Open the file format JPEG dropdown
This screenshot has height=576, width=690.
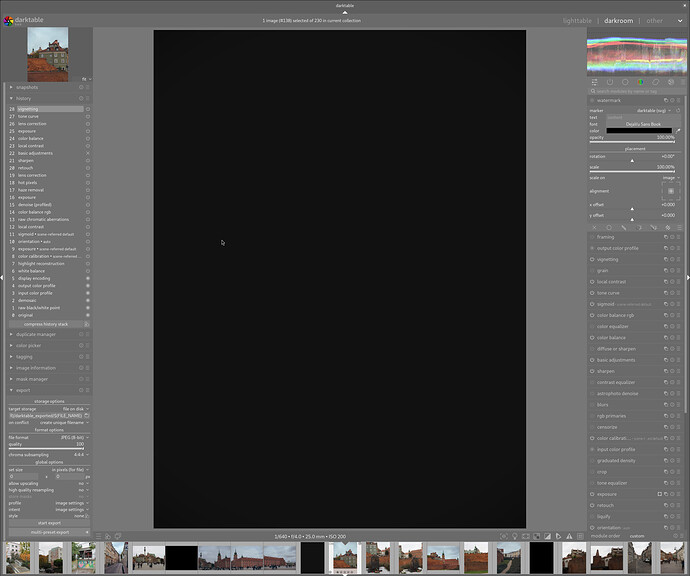pyautogui.click(x=74, y=437)
